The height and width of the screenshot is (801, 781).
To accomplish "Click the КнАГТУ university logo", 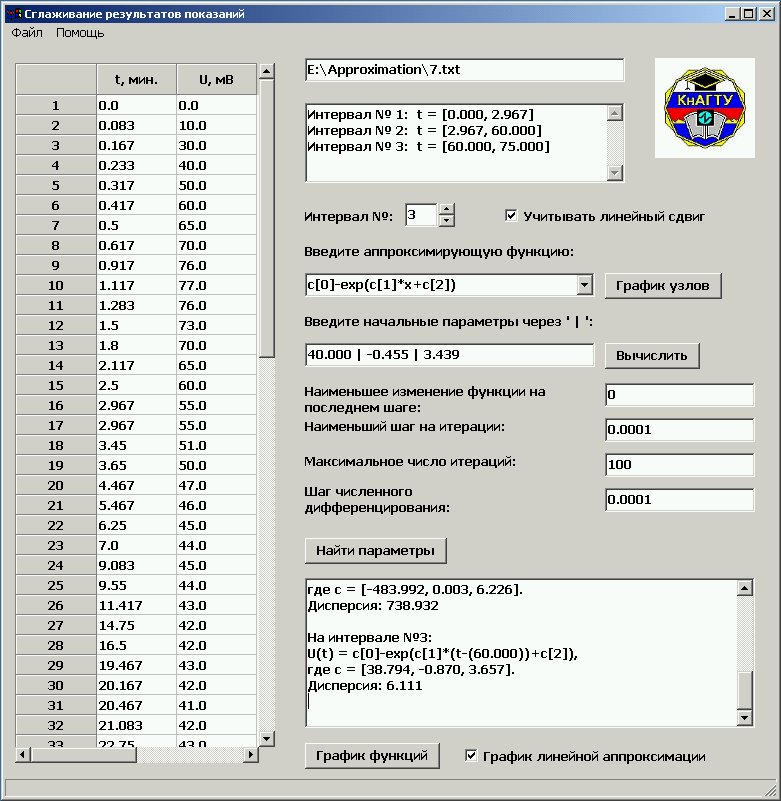I will (704, 108).
